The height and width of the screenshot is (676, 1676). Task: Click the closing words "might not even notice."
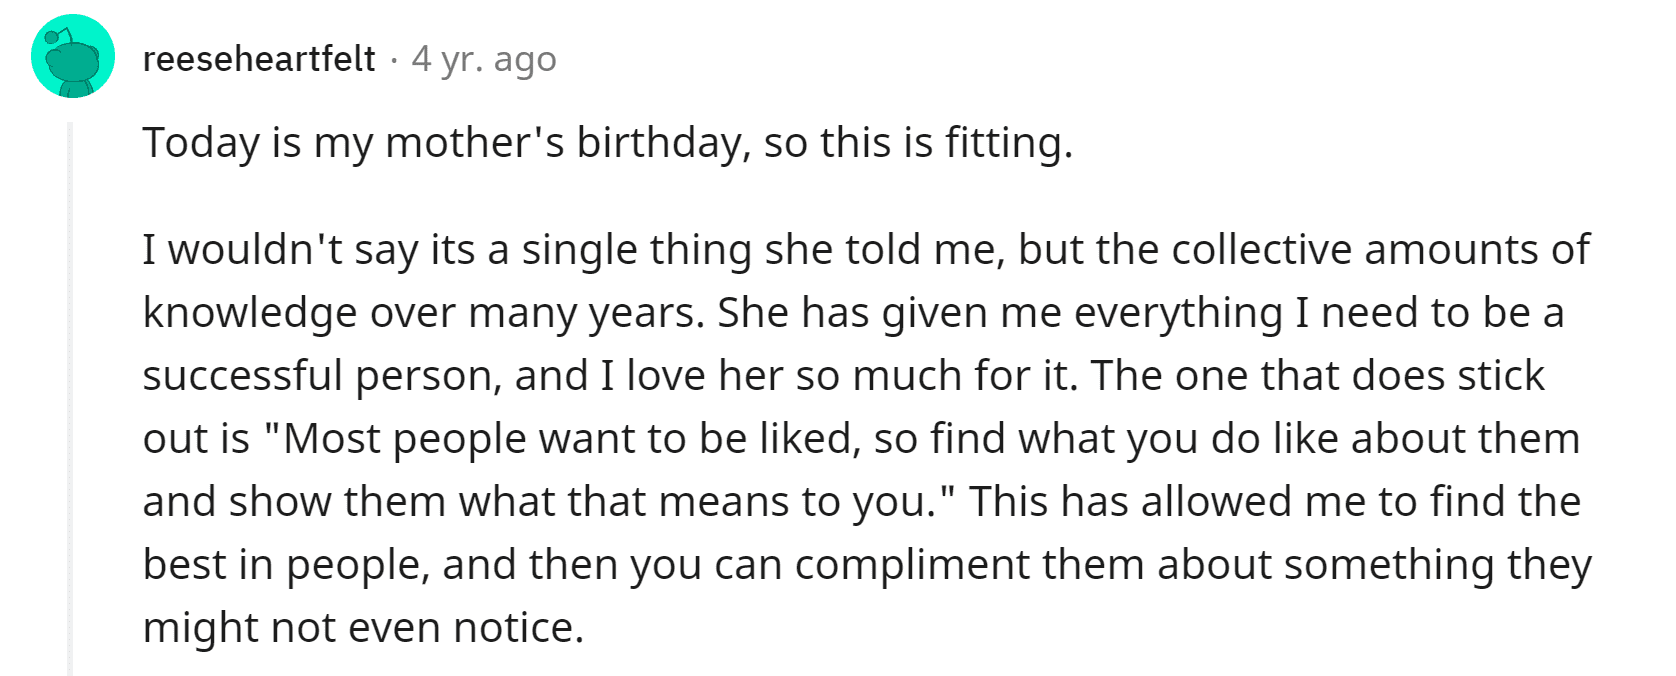coord(363,628)
